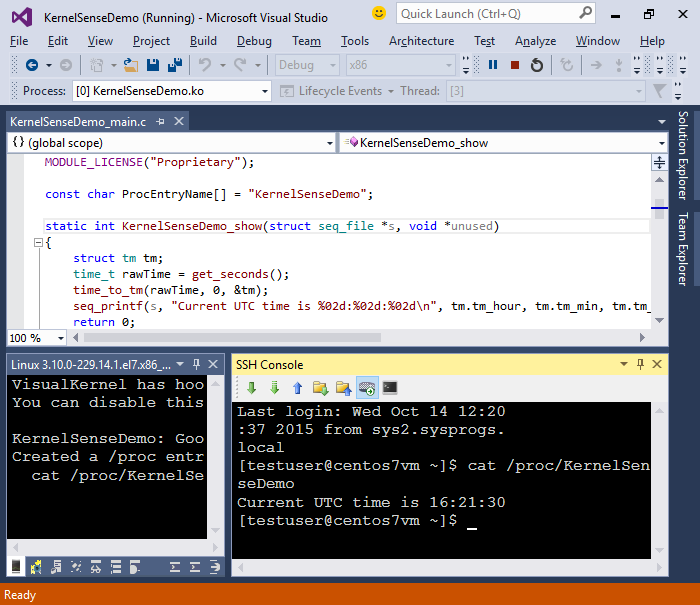Pin the Linux kernel output panel
700x605 pixels.
pos(196,364)
